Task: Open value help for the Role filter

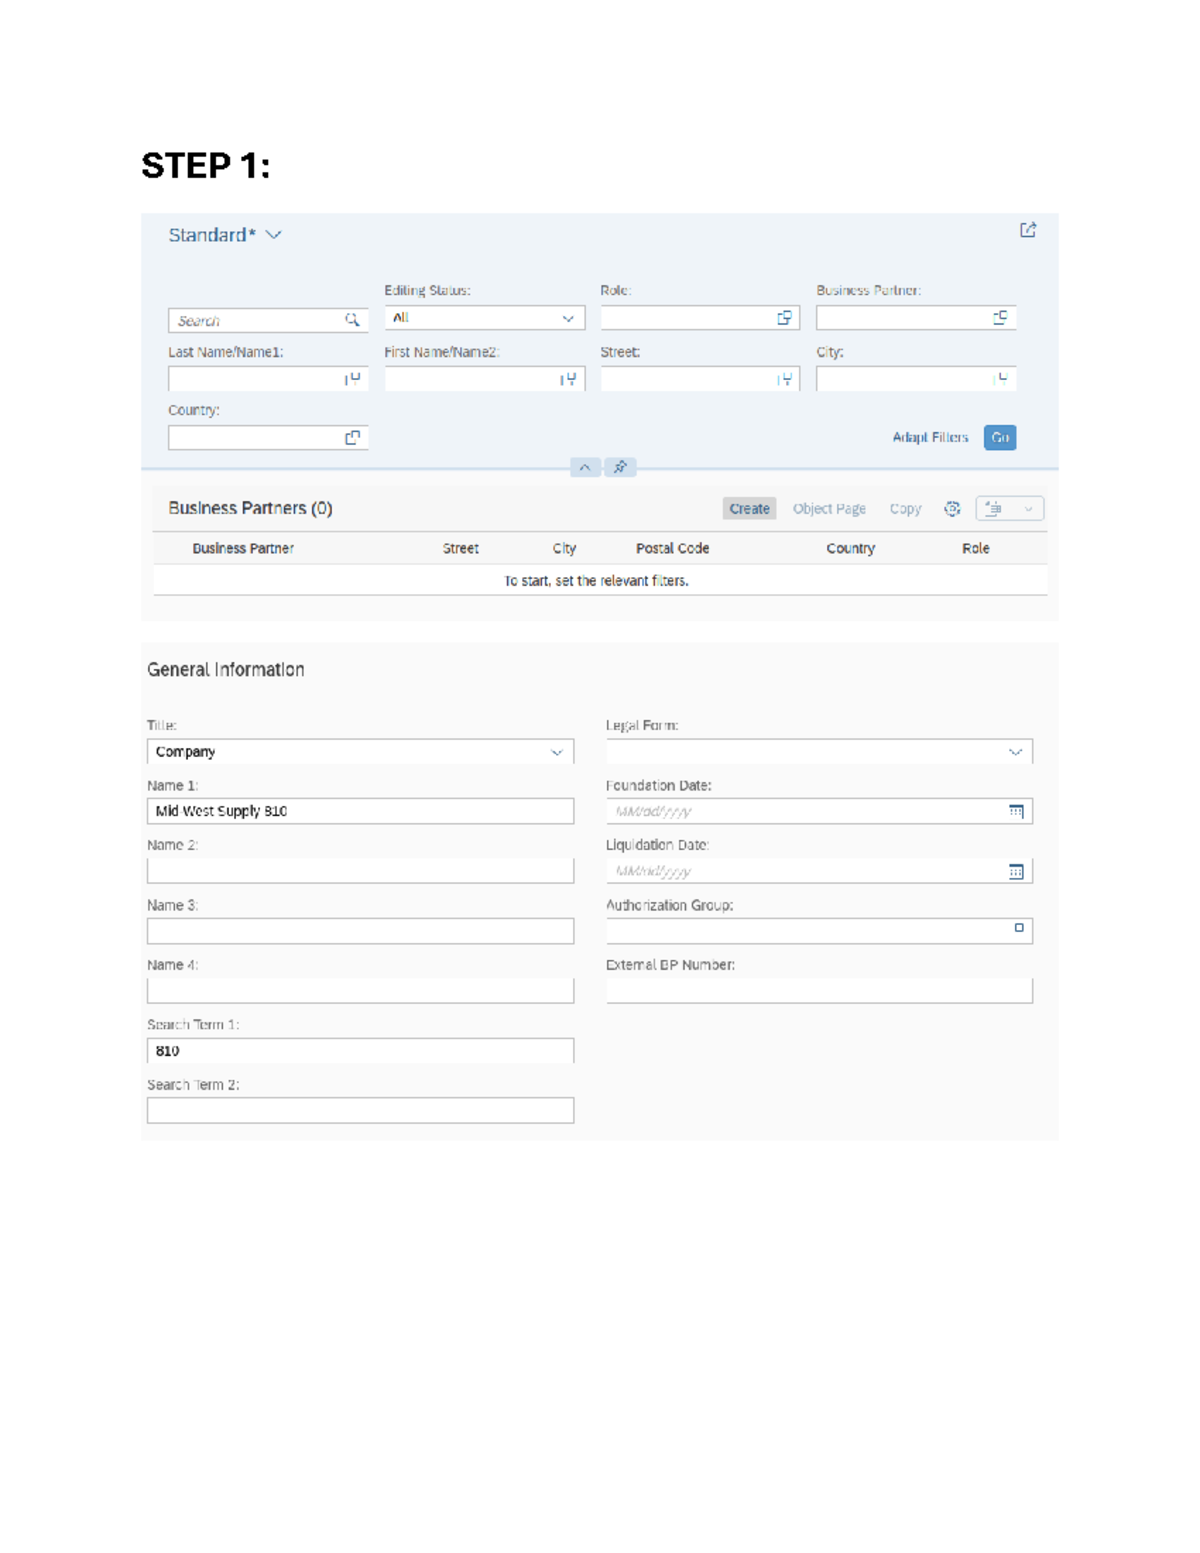Action: click(784, 318)
